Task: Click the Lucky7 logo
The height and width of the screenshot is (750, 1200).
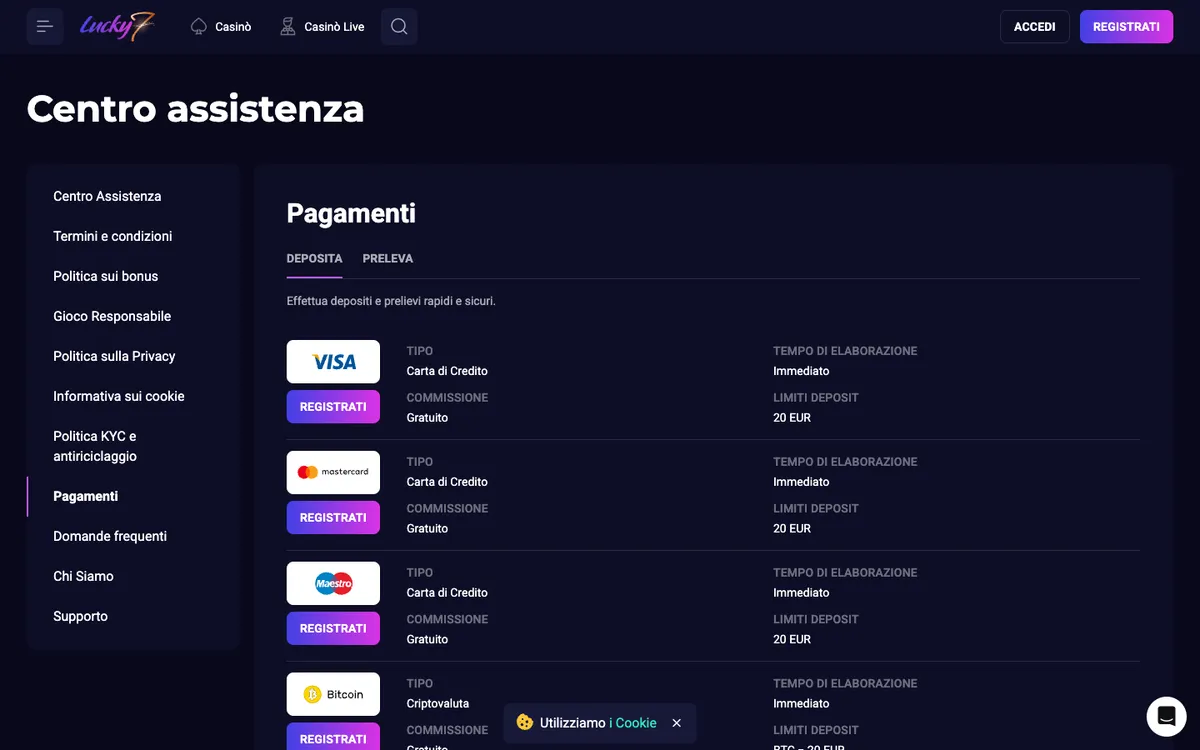Action: coord(117,26)
